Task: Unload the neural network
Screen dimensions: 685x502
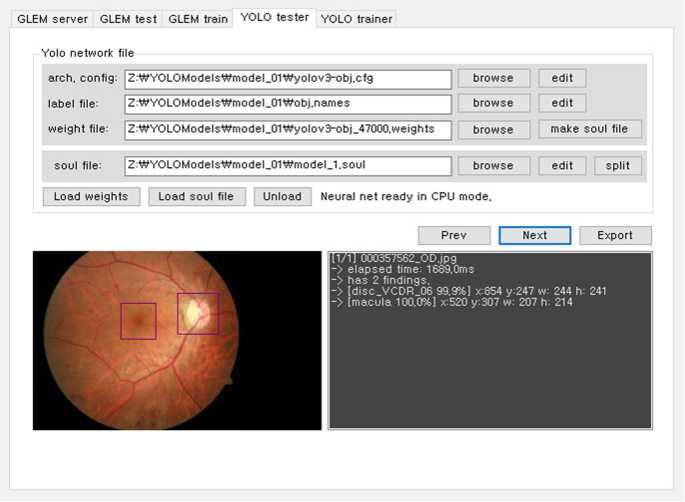Action: click(x=282, y=196)
